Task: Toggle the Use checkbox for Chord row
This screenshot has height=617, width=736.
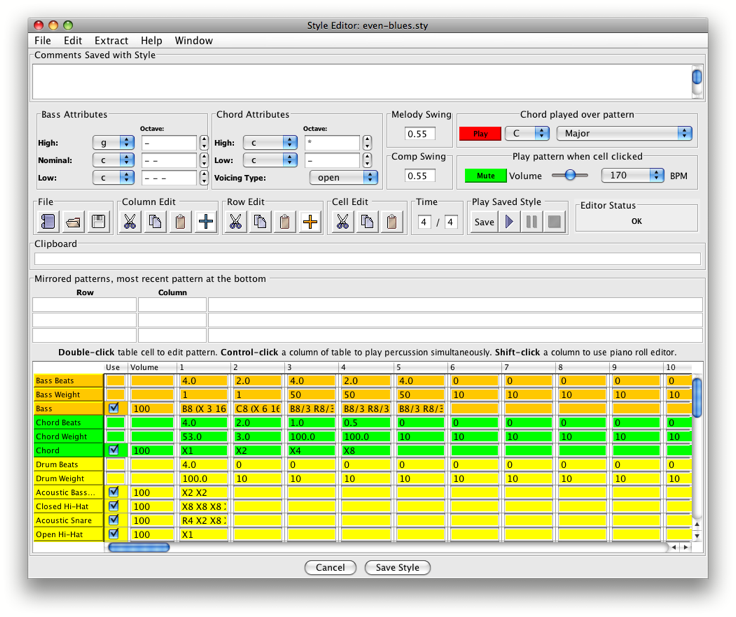Action: 114,451
